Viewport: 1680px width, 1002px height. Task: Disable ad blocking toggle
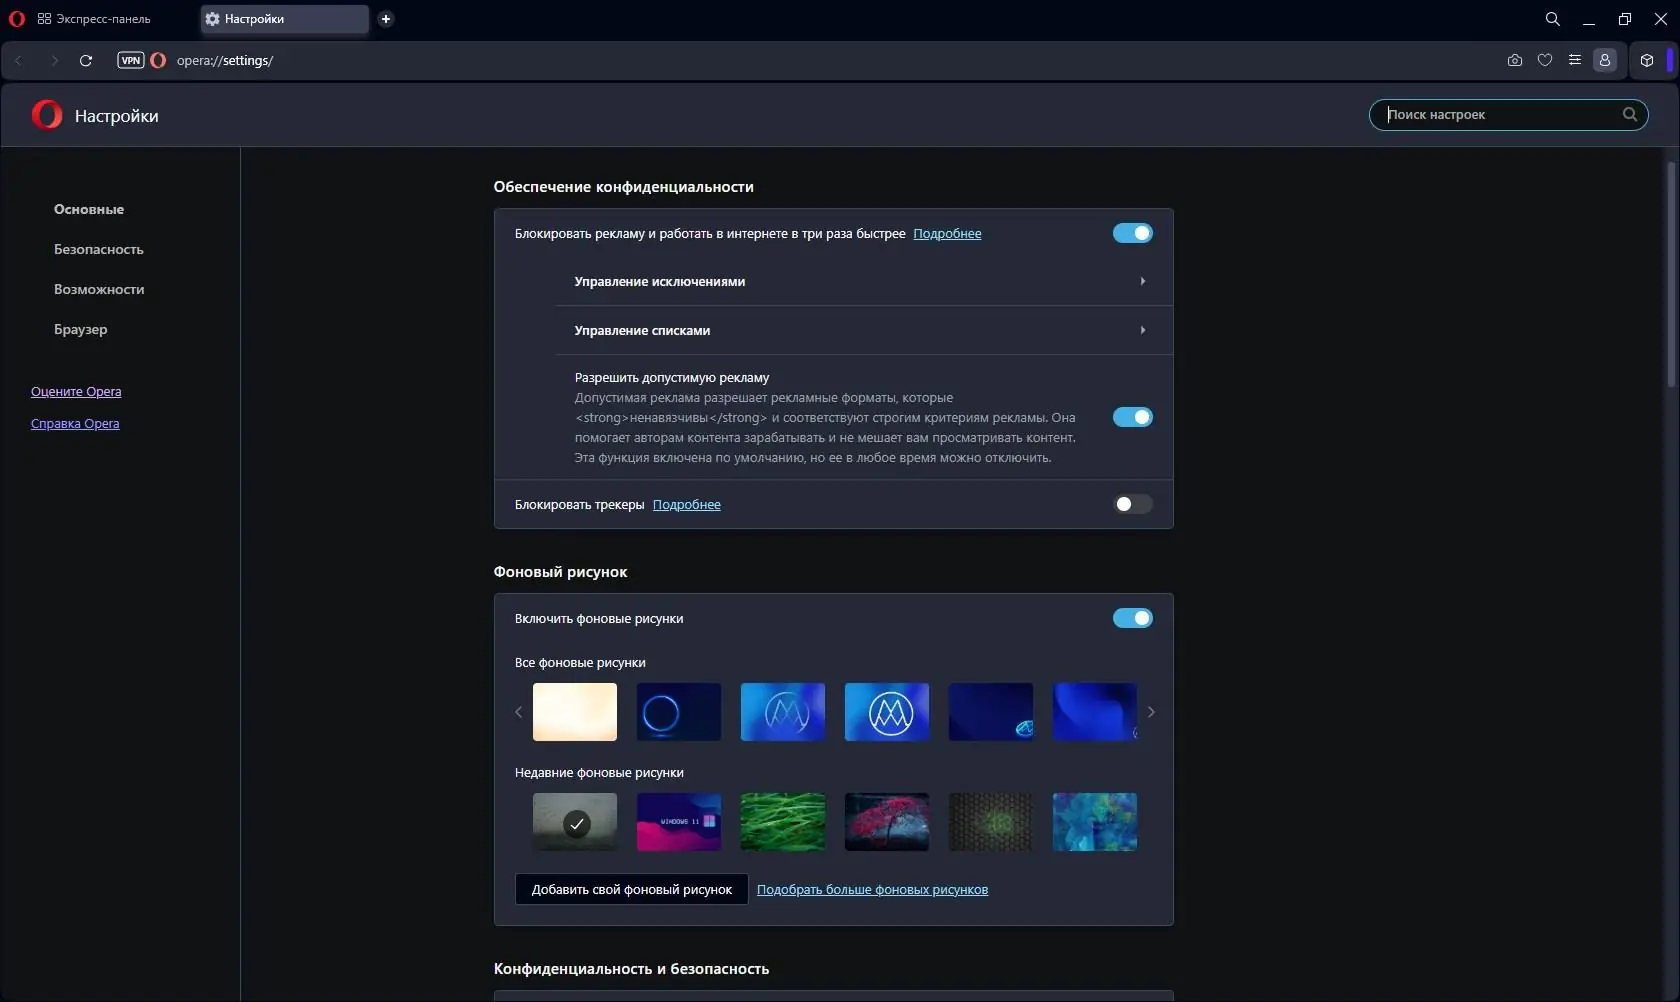(x=1132, y=233)
